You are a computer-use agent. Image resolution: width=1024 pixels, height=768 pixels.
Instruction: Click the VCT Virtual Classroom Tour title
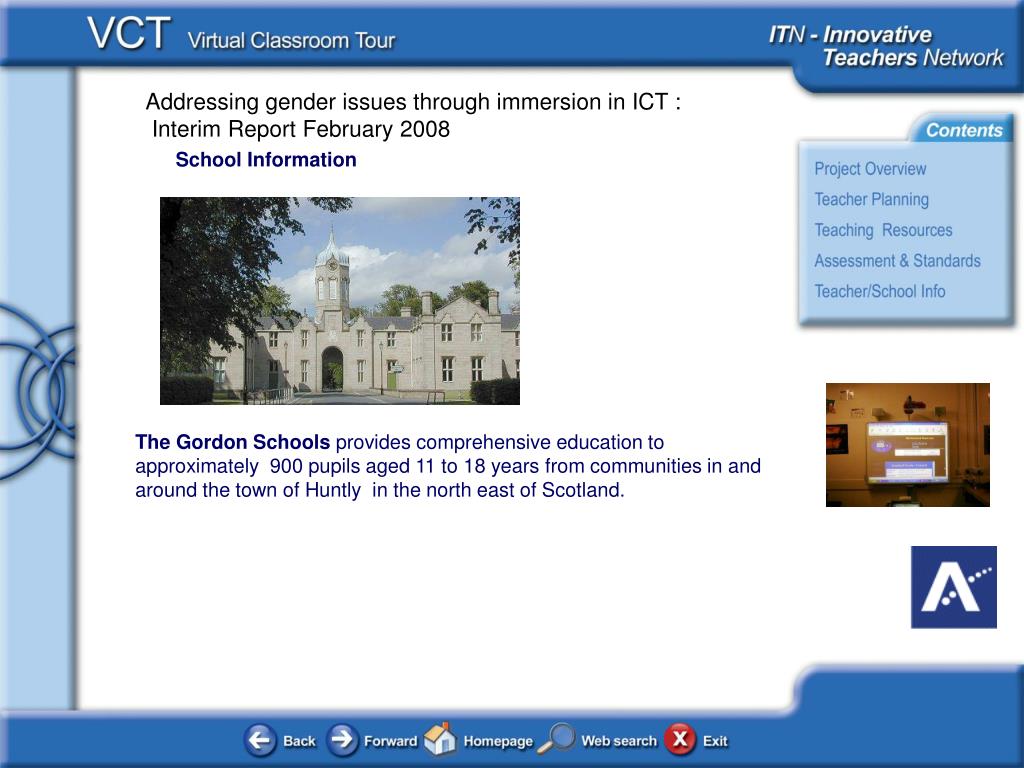[241, 35]
